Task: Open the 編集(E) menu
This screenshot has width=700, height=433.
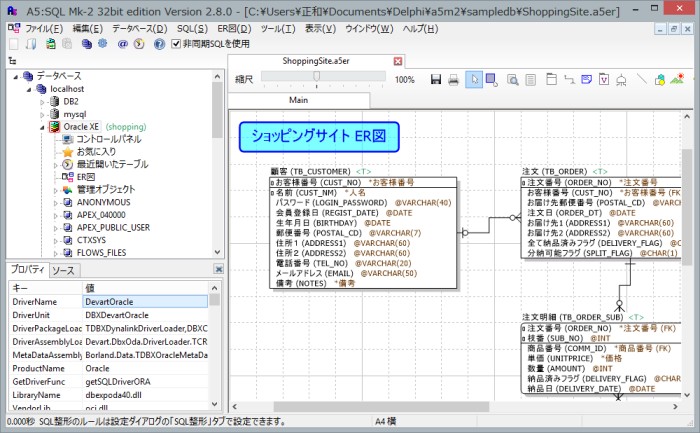Action: click(88, 29)
